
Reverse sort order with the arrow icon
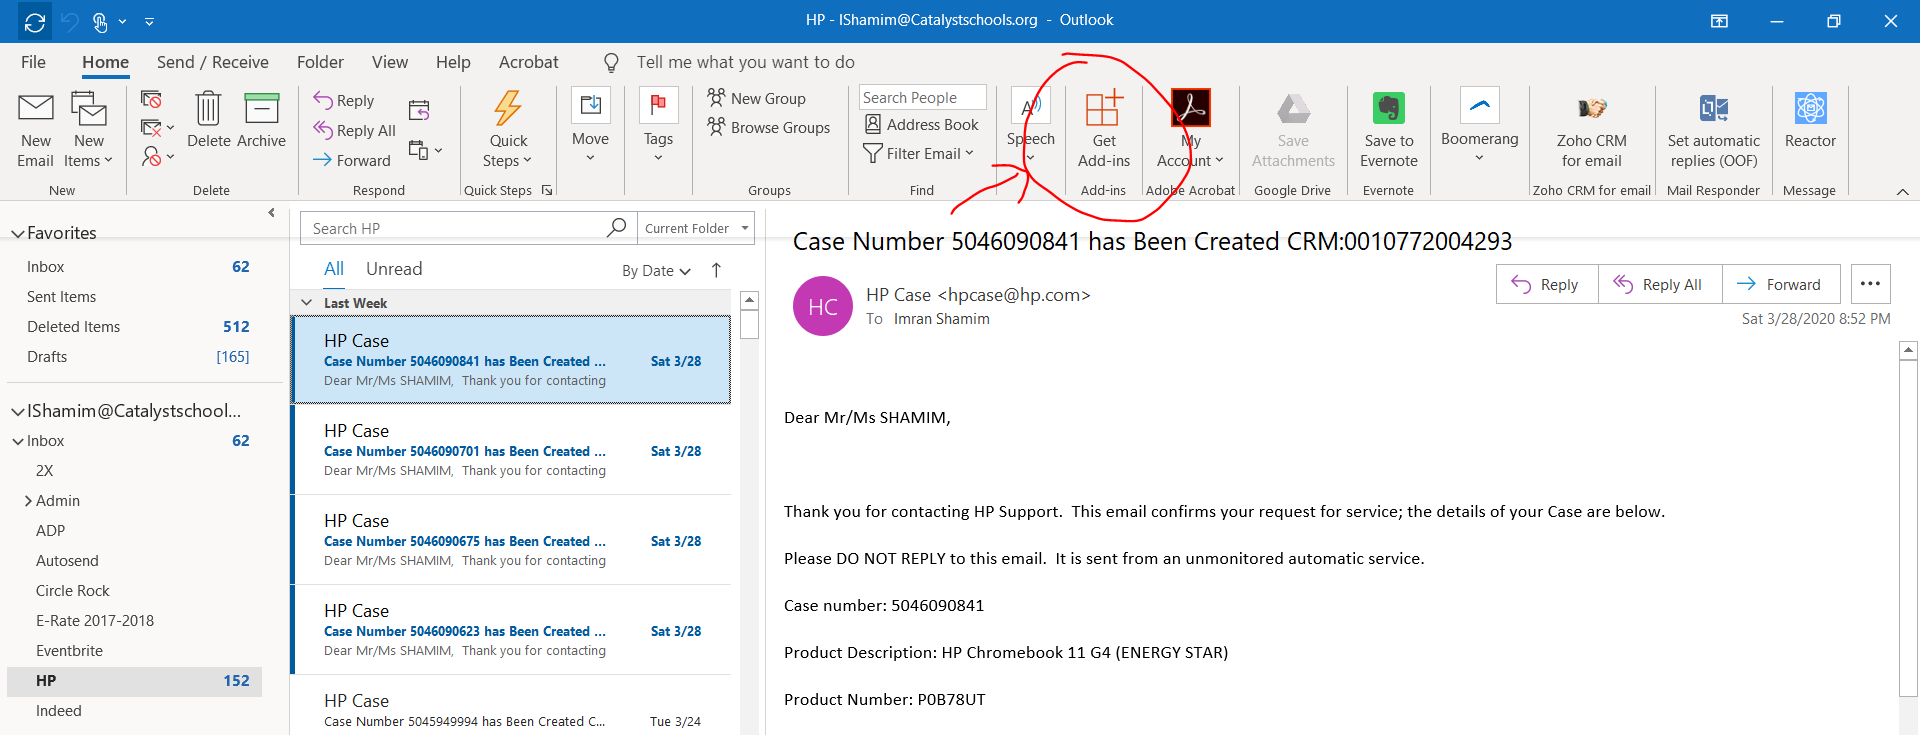coord(716,270)
